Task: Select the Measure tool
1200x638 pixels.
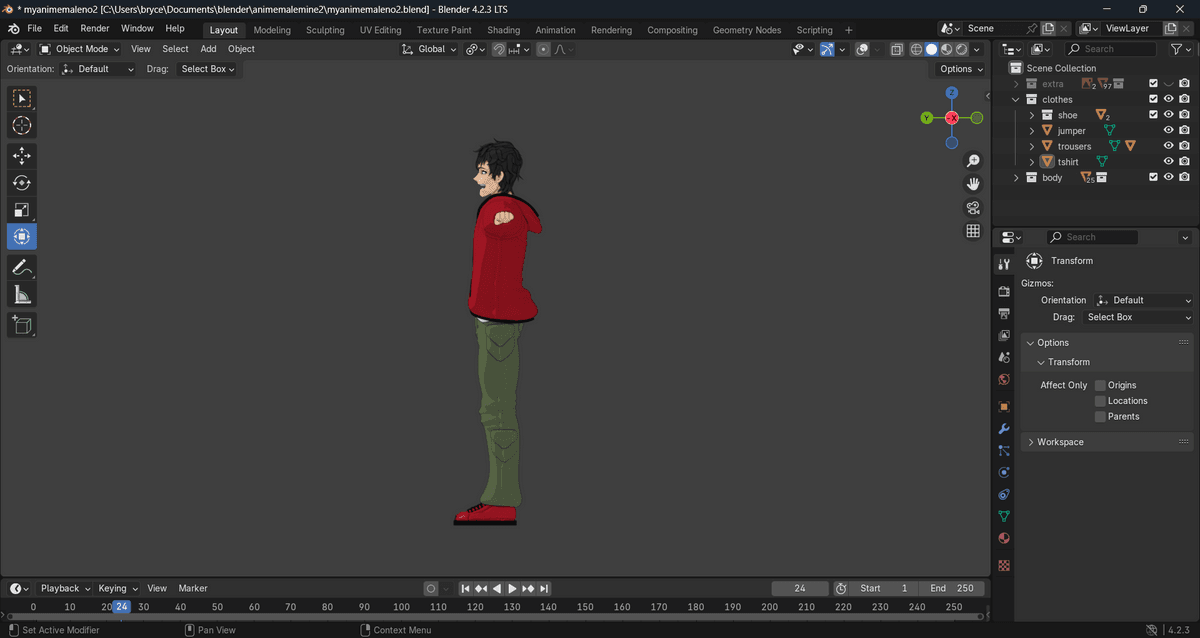Action: coord(22,294)
